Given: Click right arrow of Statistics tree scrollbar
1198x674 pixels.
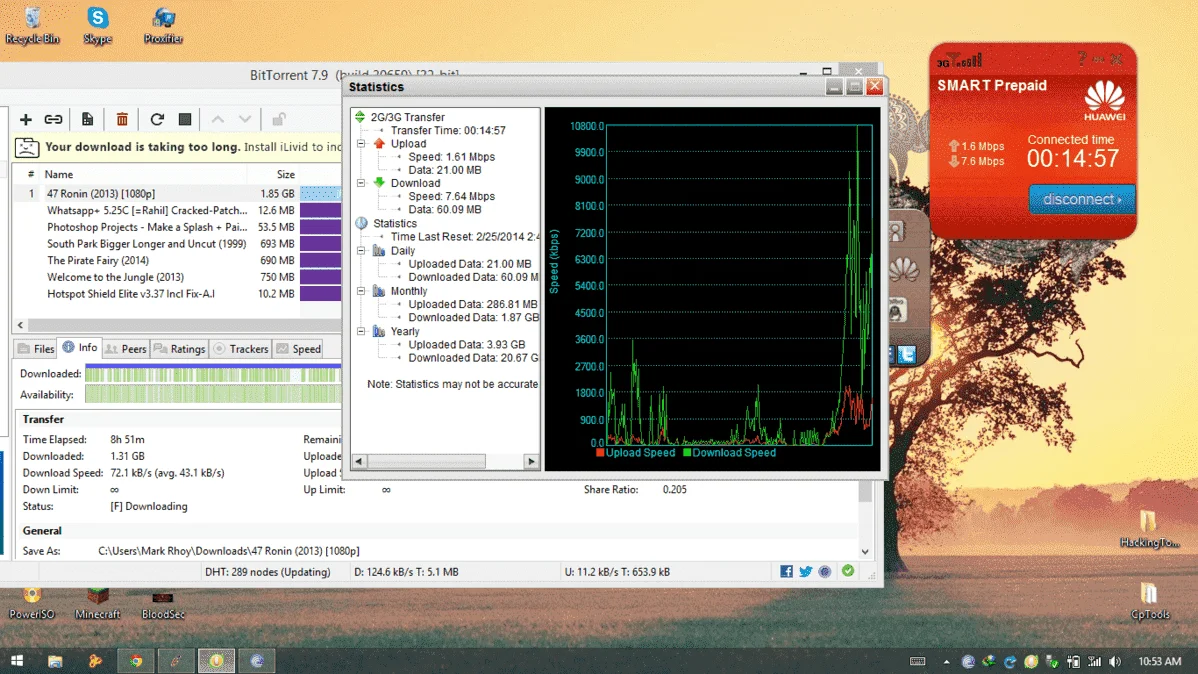Looking at the screenshot, I should [x=531, y=461].
